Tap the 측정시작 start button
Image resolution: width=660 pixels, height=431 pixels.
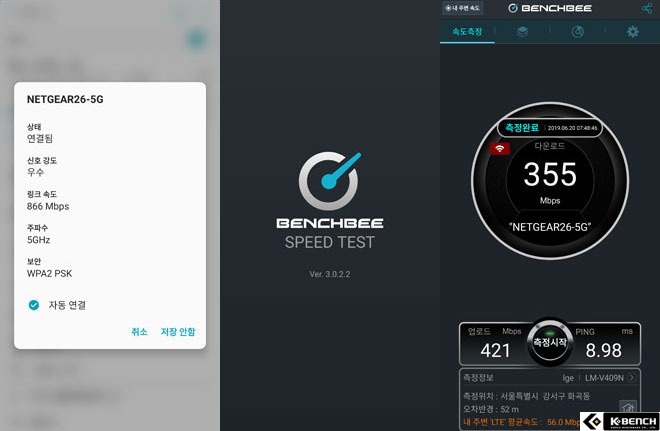tap(550, 342)
